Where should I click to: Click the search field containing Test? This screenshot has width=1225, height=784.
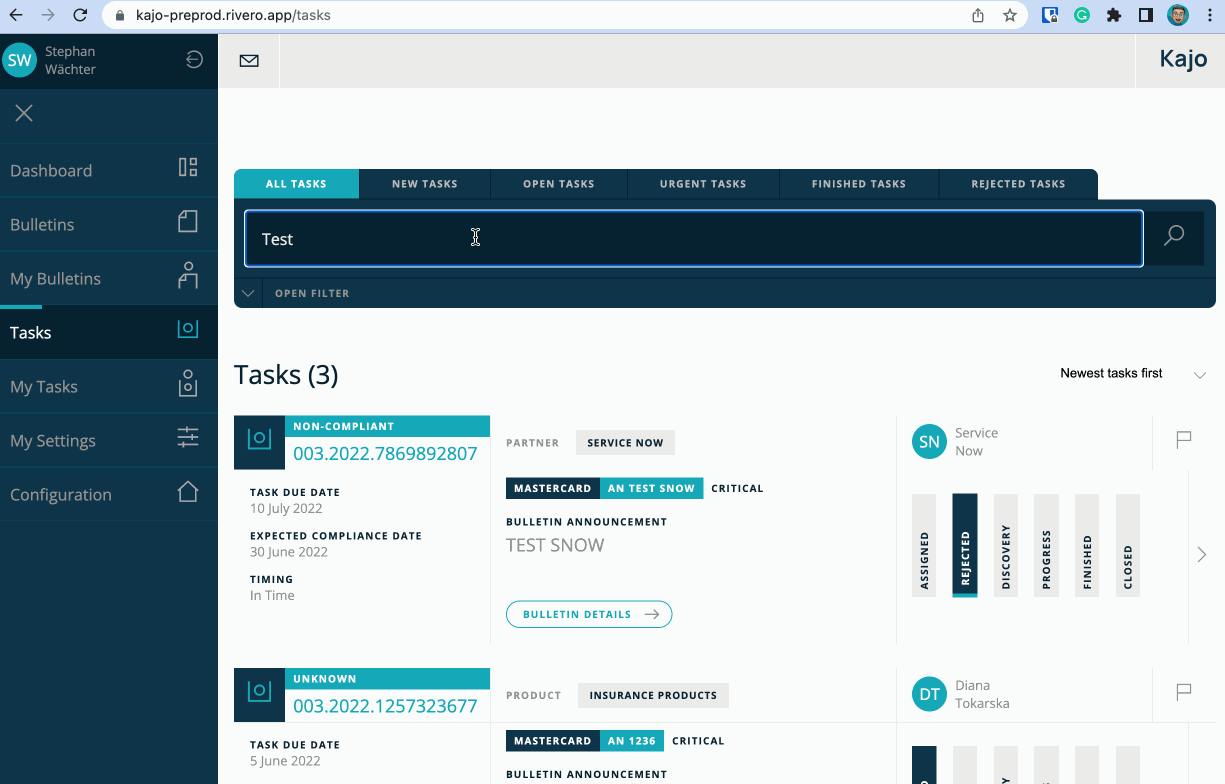click(694, 239)
